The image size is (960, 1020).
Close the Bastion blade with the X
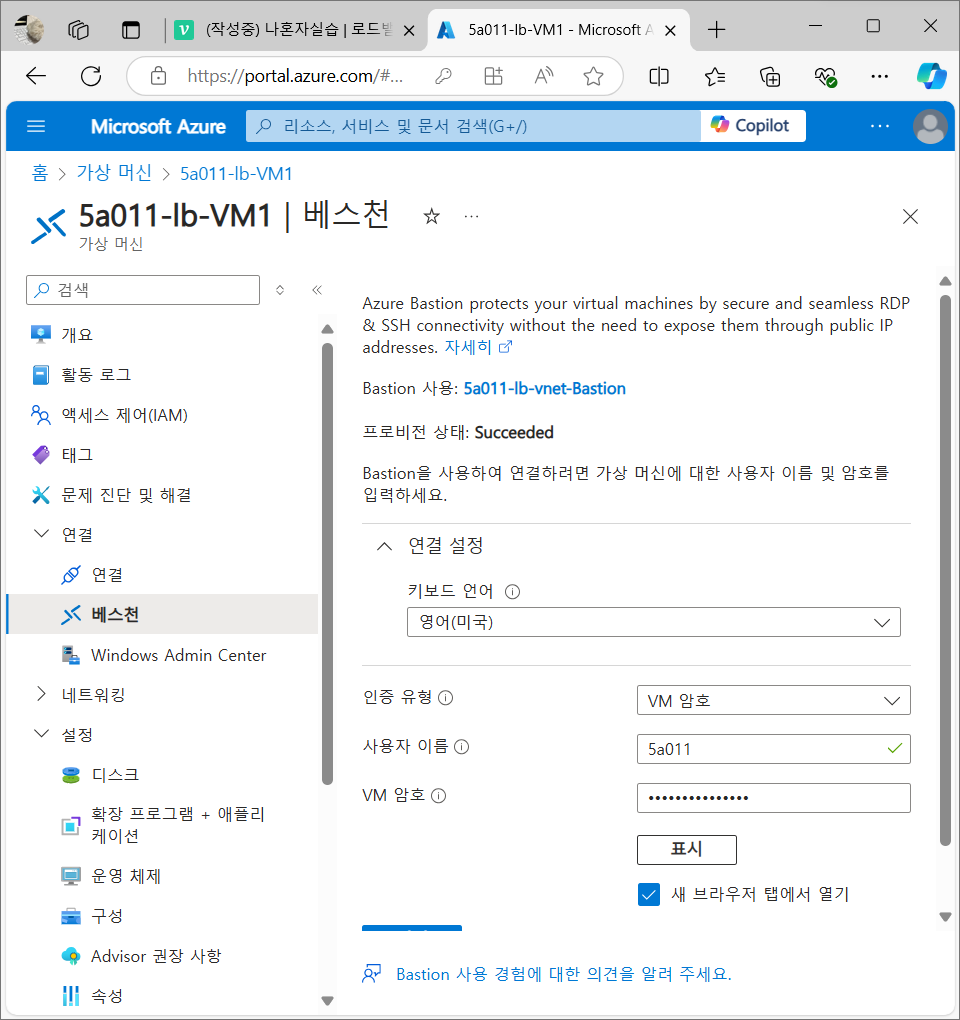pos(910,217)
